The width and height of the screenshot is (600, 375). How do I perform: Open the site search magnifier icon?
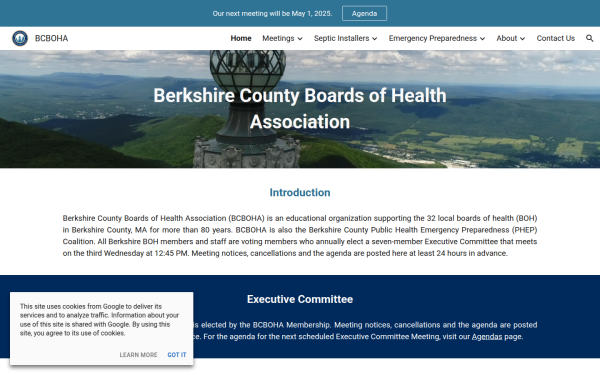click(589, 38)
